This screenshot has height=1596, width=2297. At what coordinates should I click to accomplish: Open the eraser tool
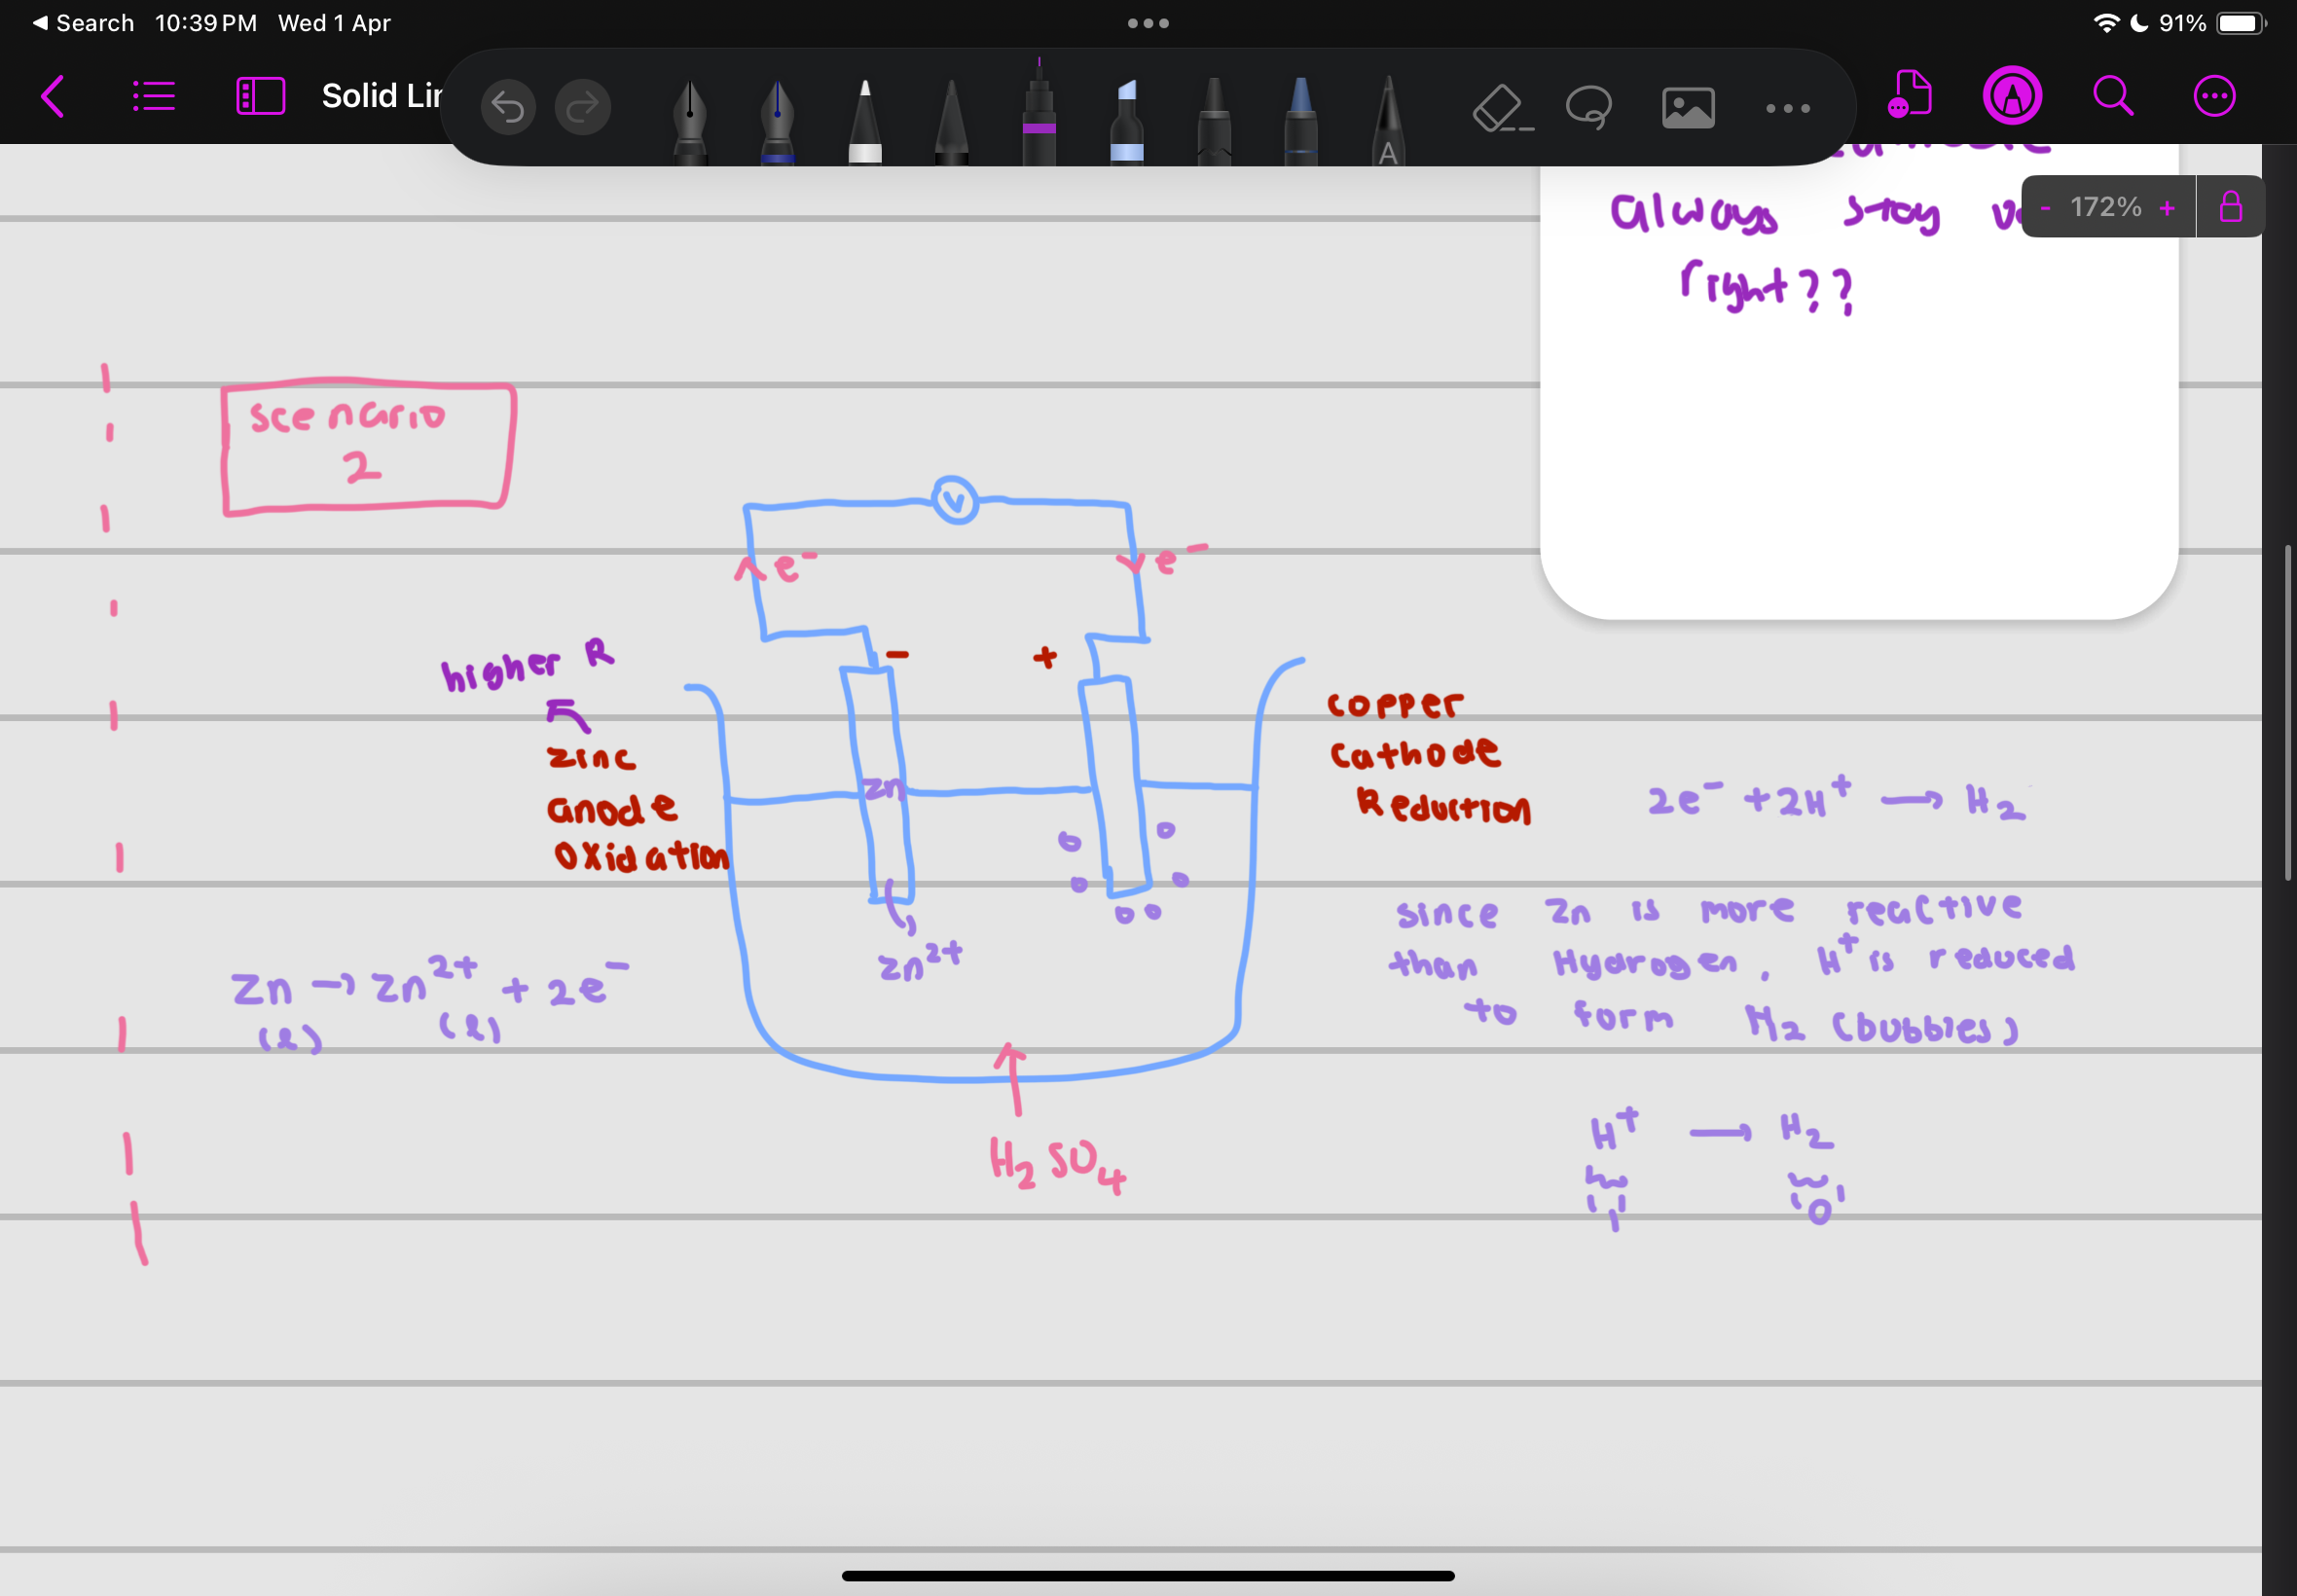1500,107
